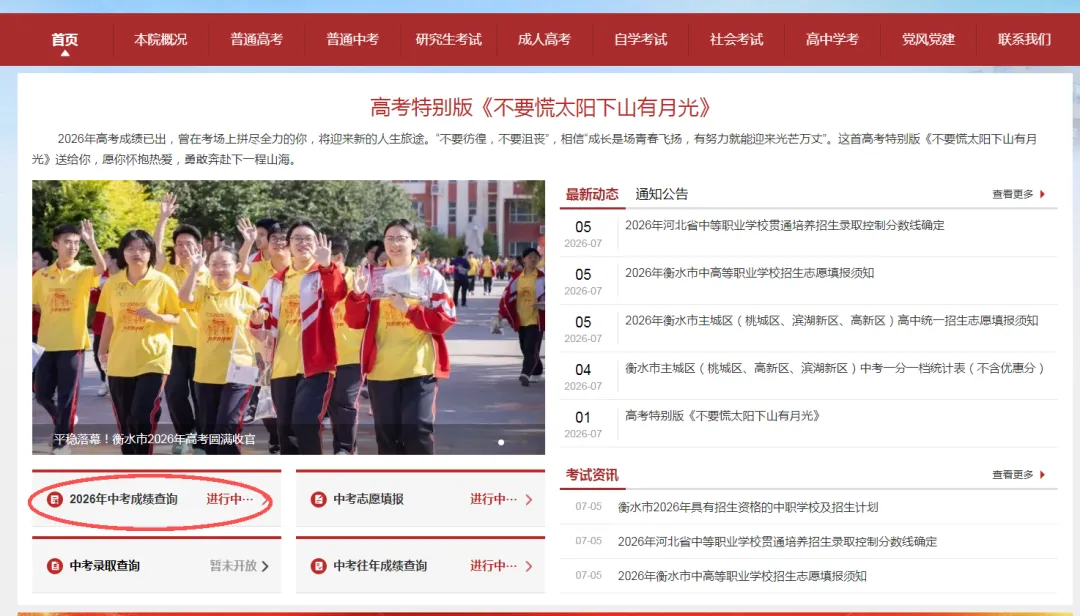Click the icon beside 中考志愿填报
Viewport: 1080px width, 616px height.
(x=318, y=500)
